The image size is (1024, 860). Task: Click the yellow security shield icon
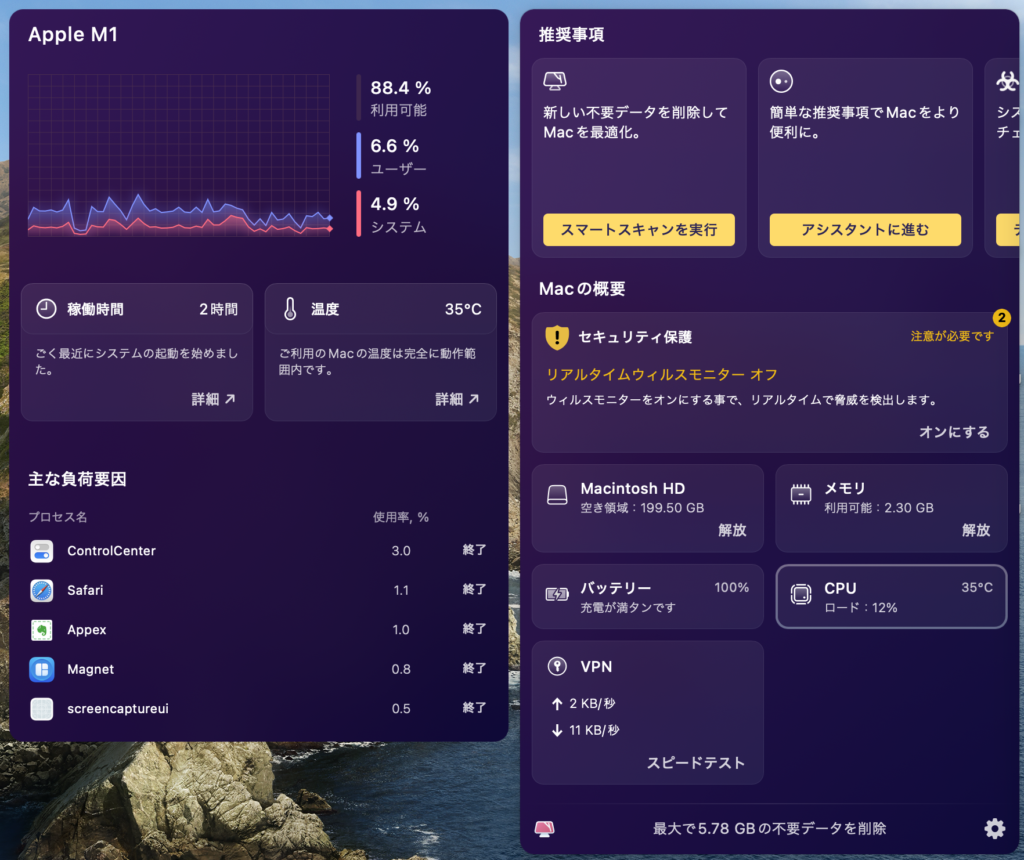556,338
